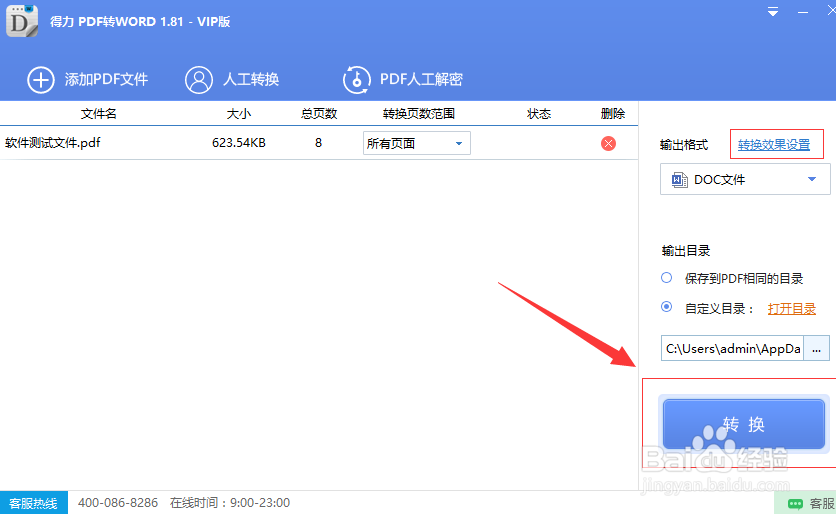The height and width of the screenshot is (514, 836).
Task: Open 添加PDF文件 label
Action: [x=106, y=79]
